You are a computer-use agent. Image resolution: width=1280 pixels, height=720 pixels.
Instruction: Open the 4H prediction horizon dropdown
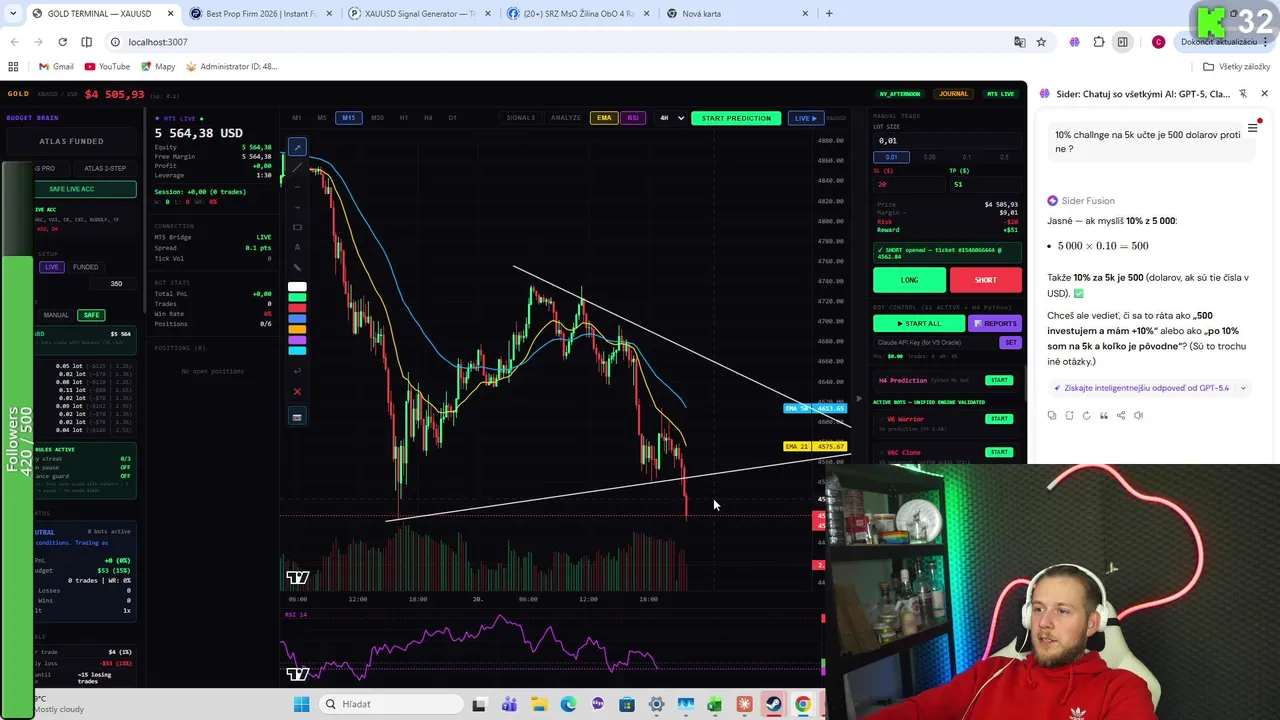click(671, 118)
